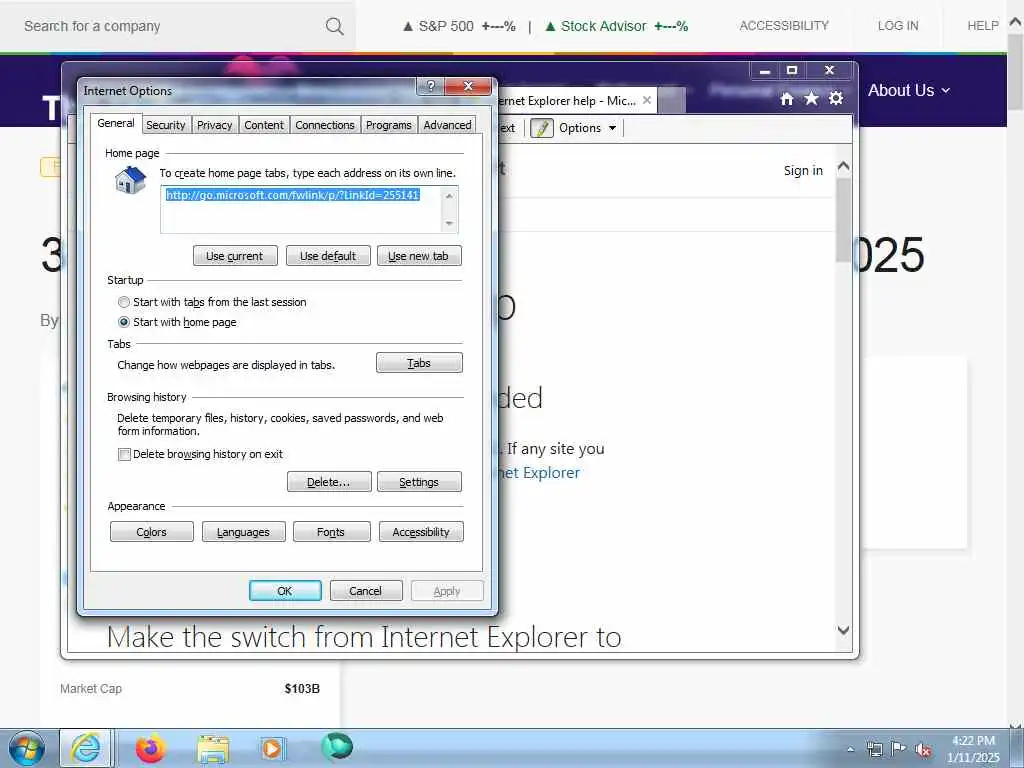The image size is (1024, 768).
Task: Open the media player icon on the taskbar
Action: [272, 748]
